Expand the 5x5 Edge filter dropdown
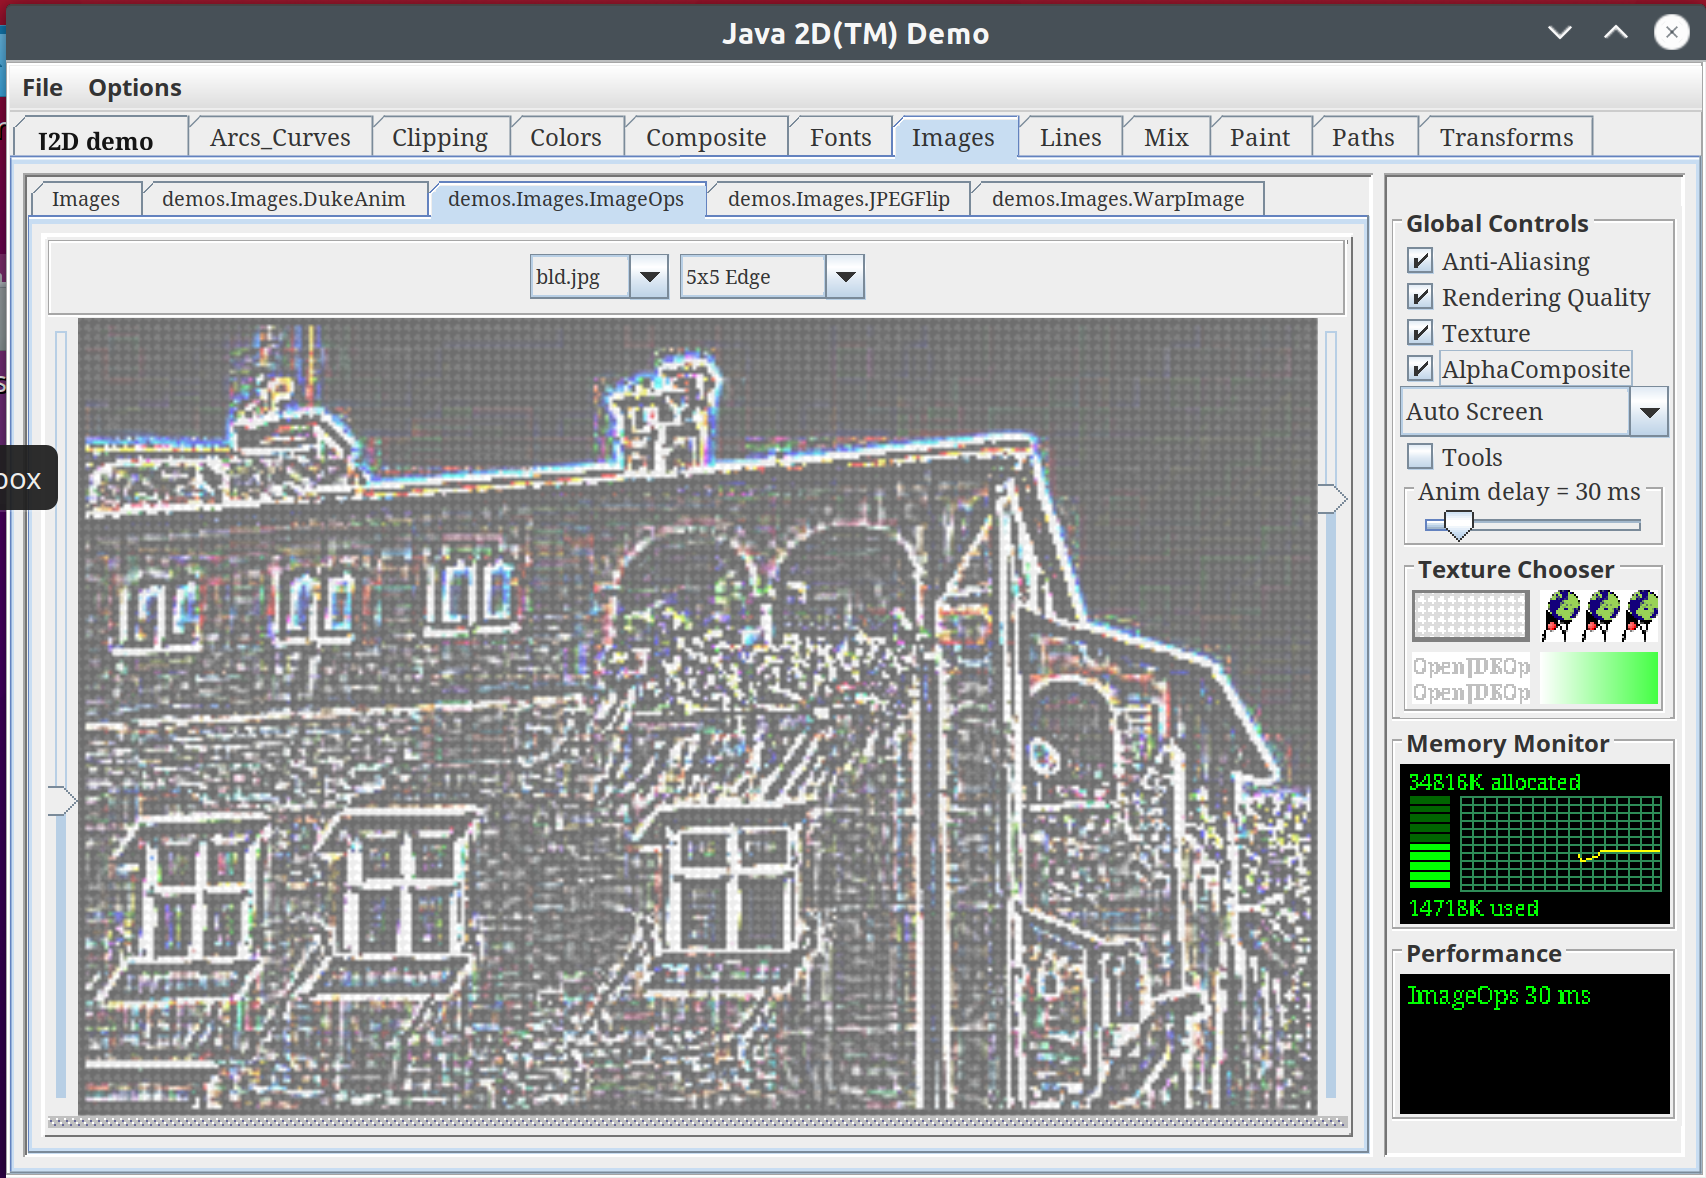1706x1178 pixels. coord(845,277)
